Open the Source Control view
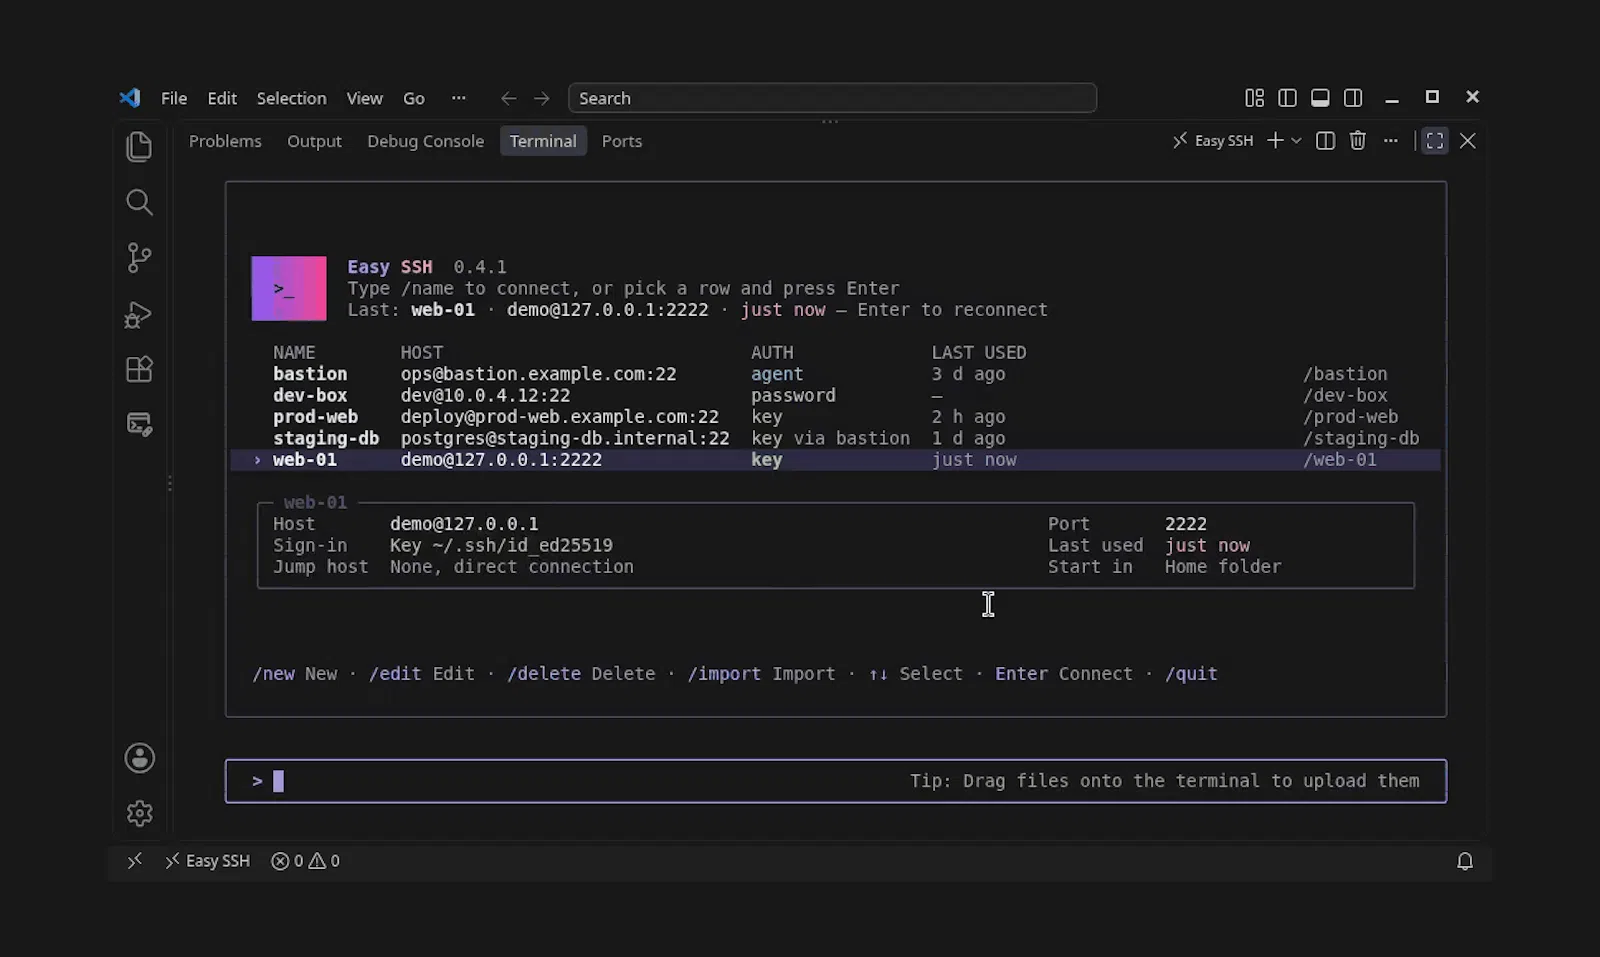Screen dimensions: 1600x957 pyautogui.click(x=139, y=258)
